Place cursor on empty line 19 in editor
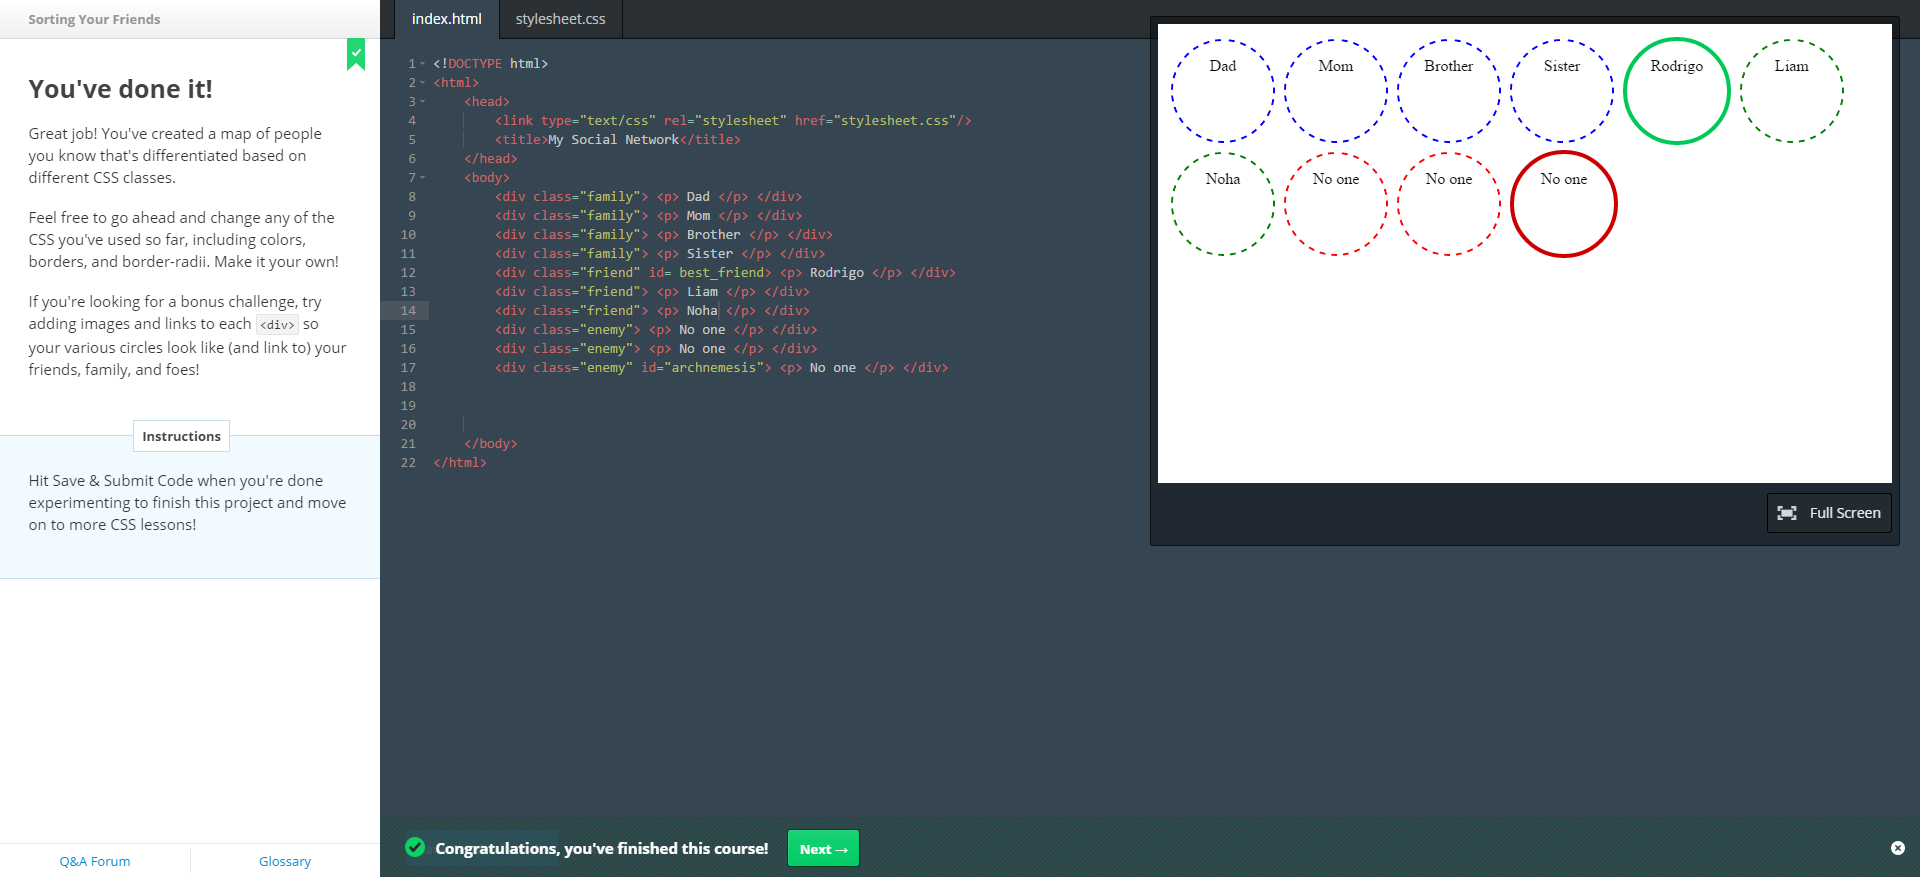 700,406
